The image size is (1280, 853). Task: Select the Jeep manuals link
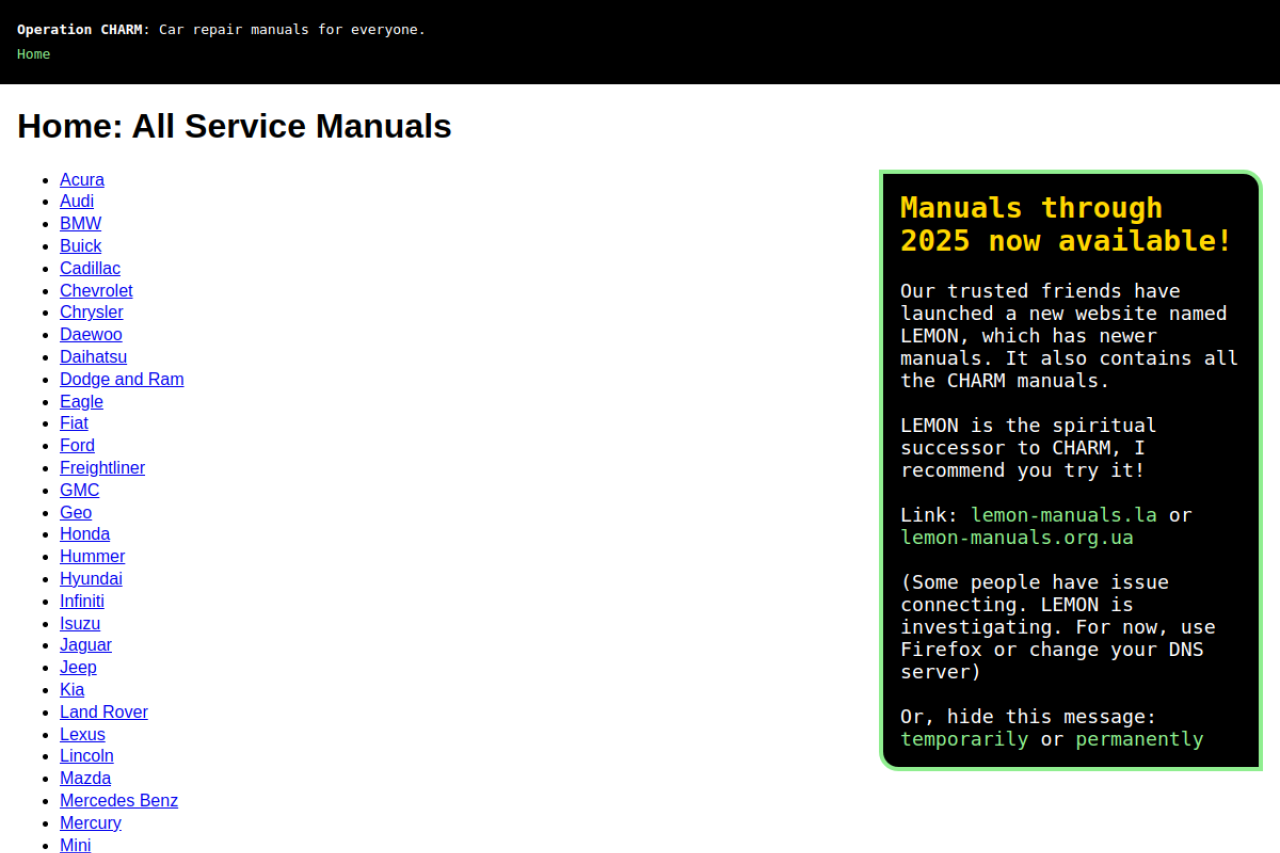tap(78, 667)
